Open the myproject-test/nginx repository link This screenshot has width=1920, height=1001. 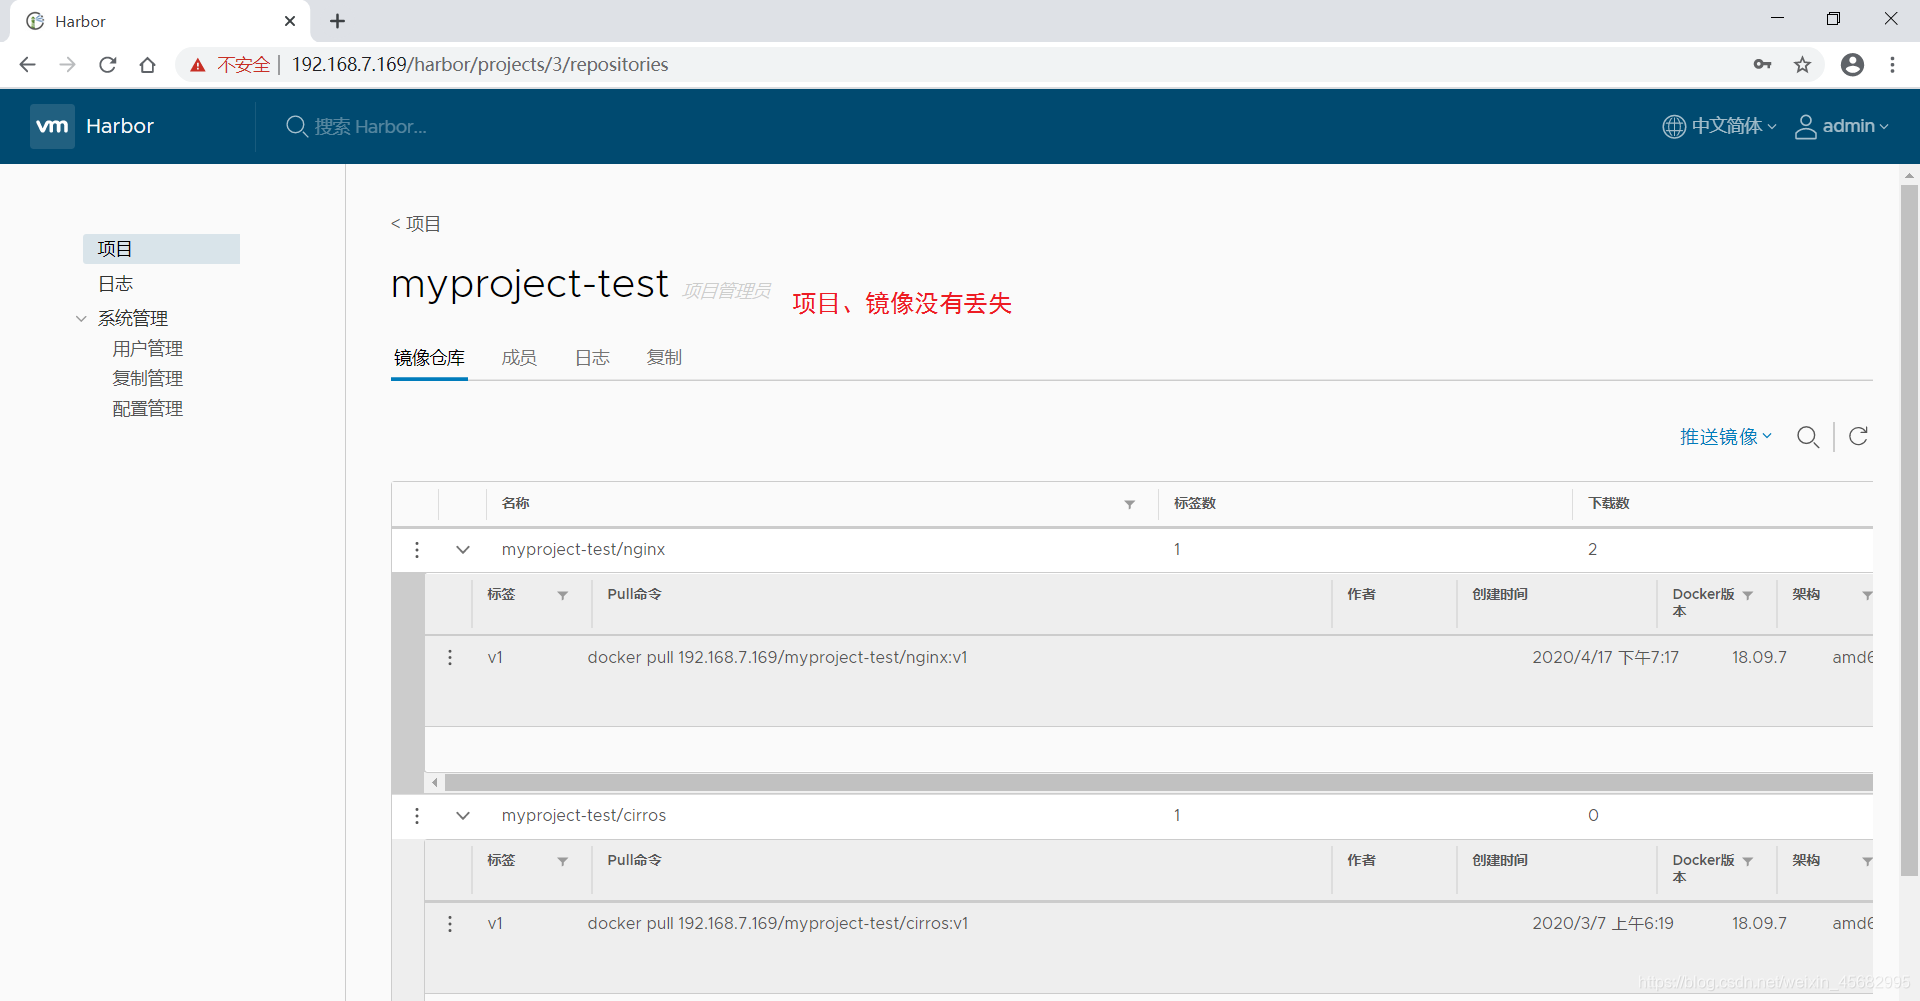[x=583, y=549]
